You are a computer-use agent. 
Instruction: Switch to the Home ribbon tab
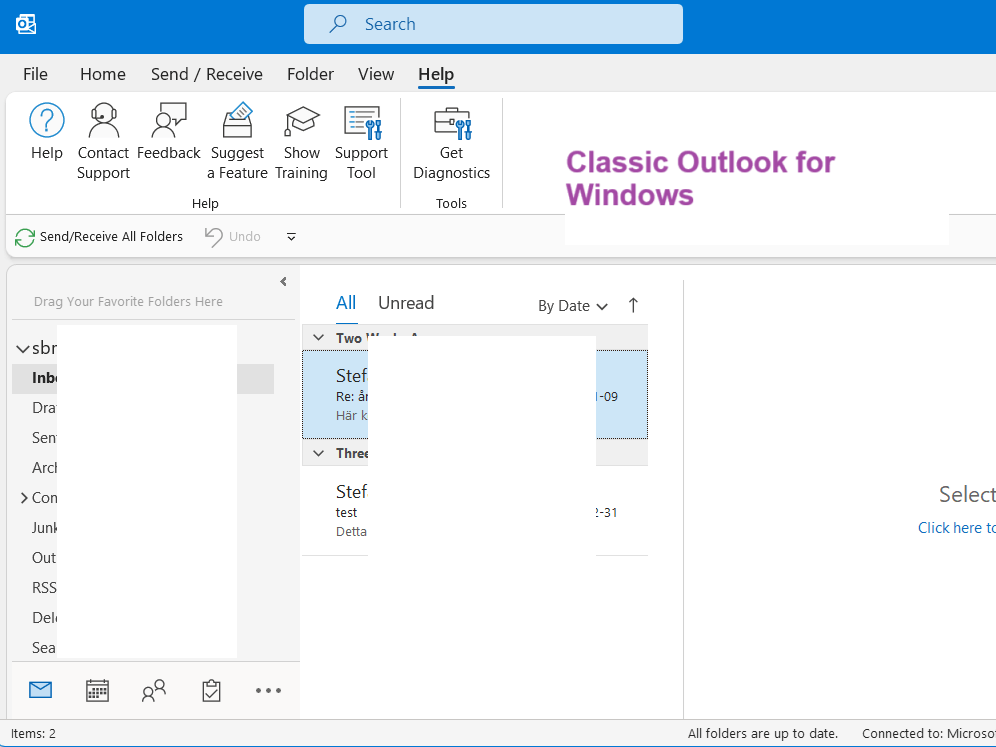click(x=103, y=74)
